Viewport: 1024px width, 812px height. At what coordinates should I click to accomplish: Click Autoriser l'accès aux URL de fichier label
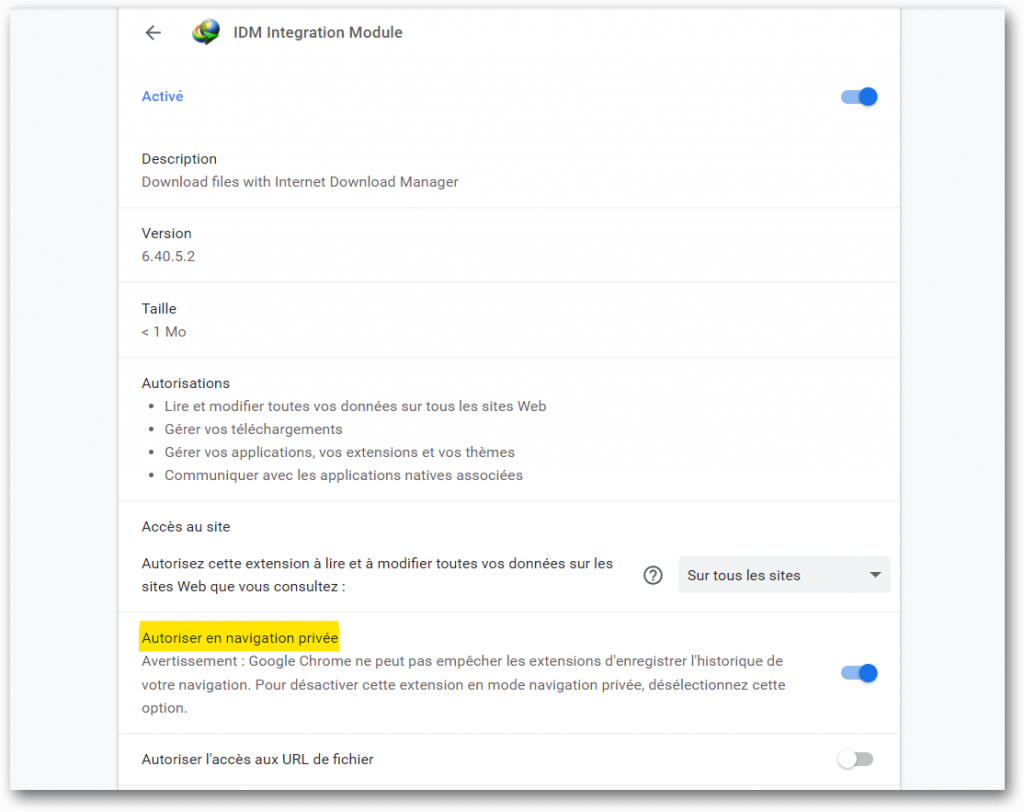(257, 759)
